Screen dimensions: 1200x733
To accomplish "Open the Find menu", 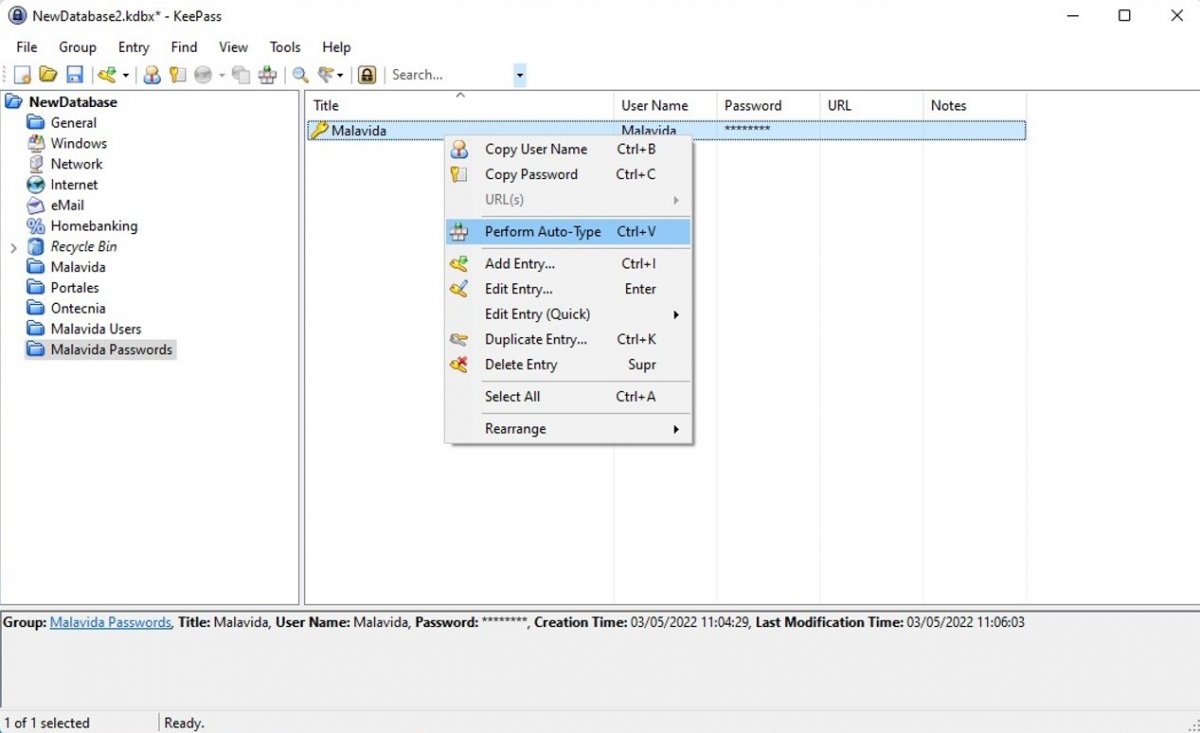I will [x=184, y=47].
